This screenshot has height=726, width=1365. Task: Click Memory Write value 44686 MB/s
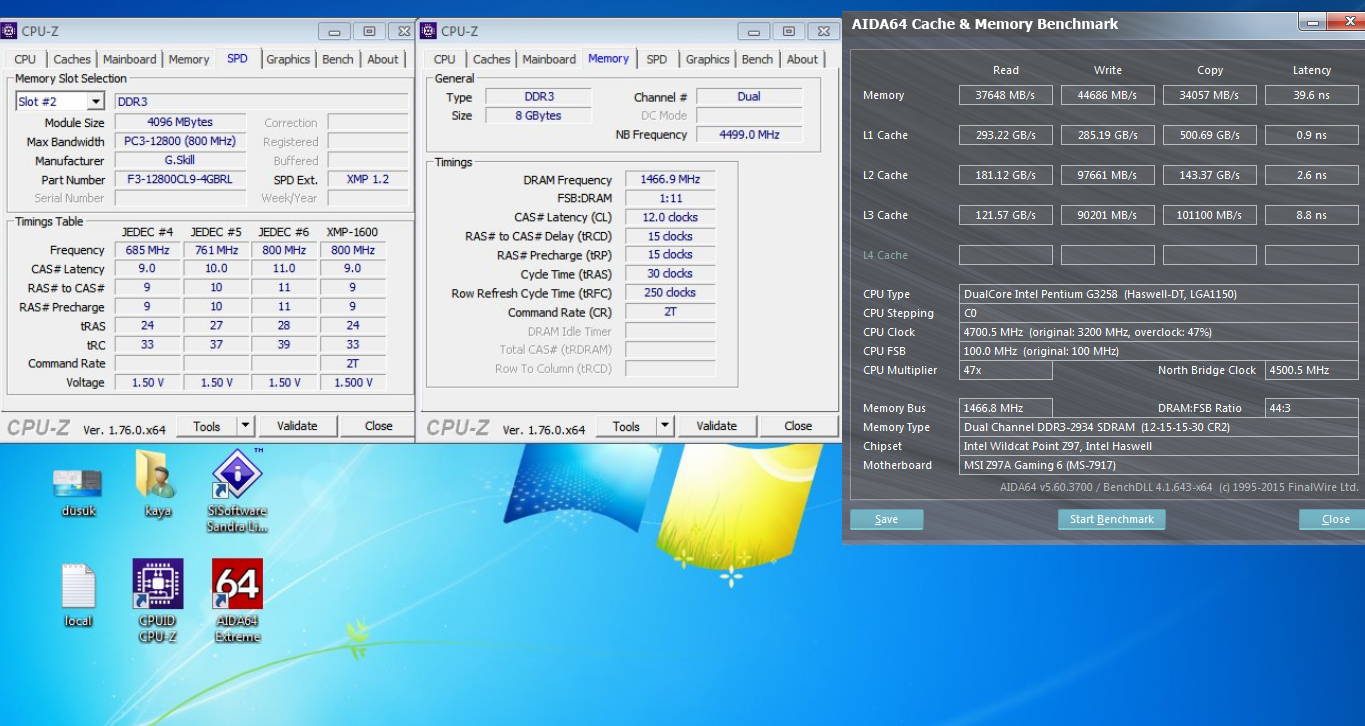1107,95
